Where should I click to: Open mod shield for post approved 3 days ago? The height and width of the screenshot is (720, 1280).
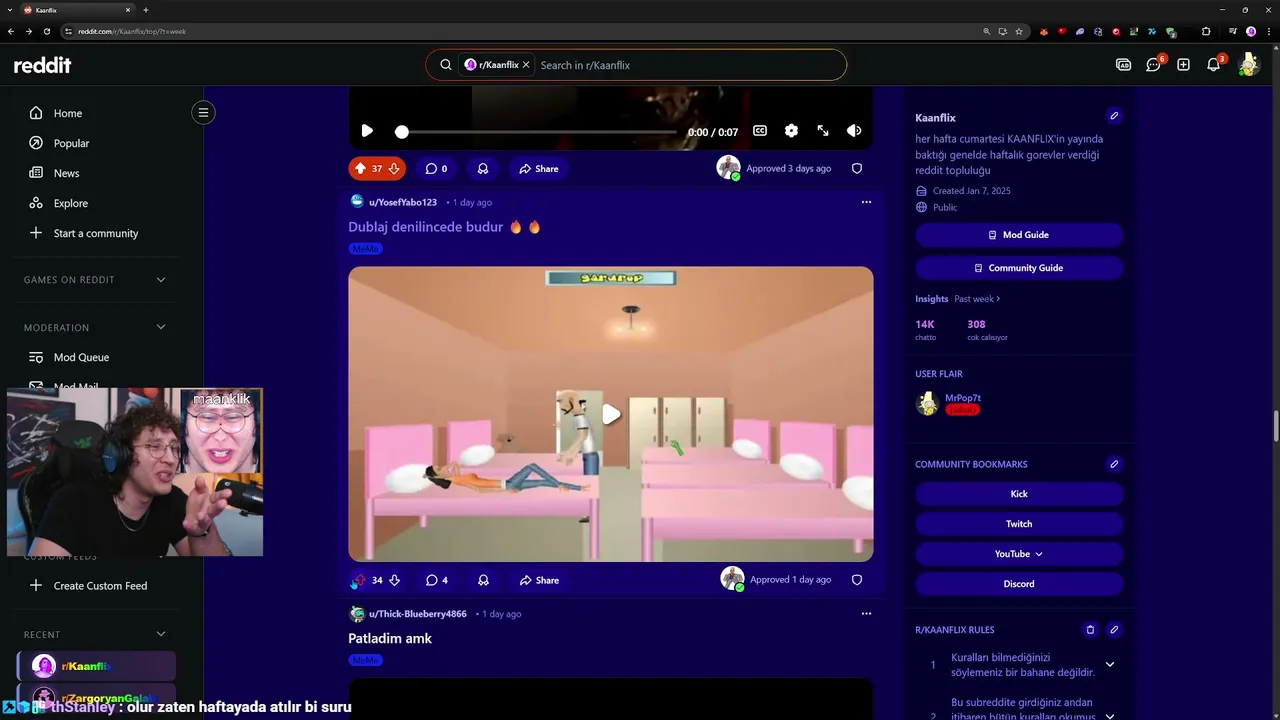pyautogui.click(x=857, y=169)
